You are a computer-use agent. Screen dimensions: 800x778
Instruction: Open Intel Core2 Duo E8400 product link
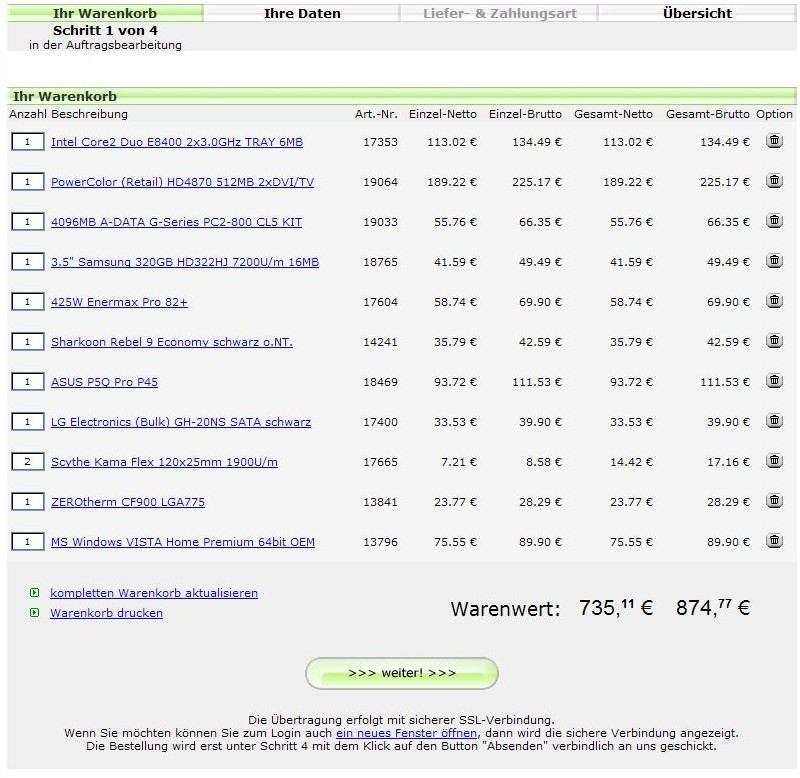pos(177,142)
